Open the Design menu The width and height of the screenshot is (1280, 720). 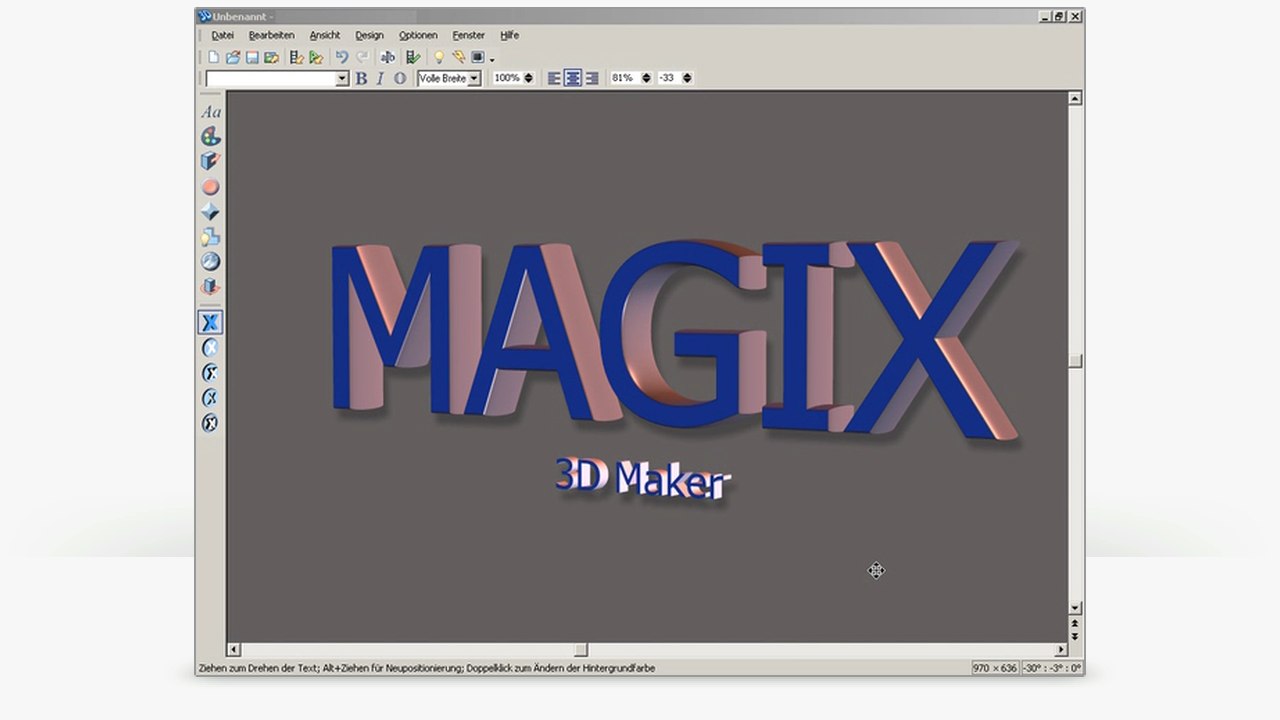(x=369, y=35)
